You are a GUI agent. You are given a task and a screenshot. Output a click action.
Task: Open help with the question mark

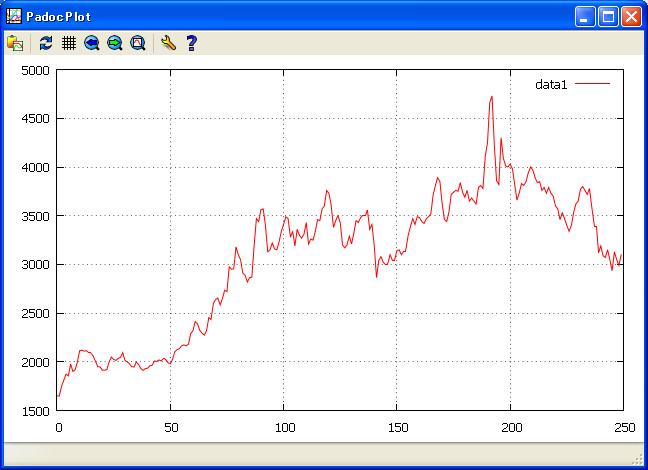pos(192,43)
